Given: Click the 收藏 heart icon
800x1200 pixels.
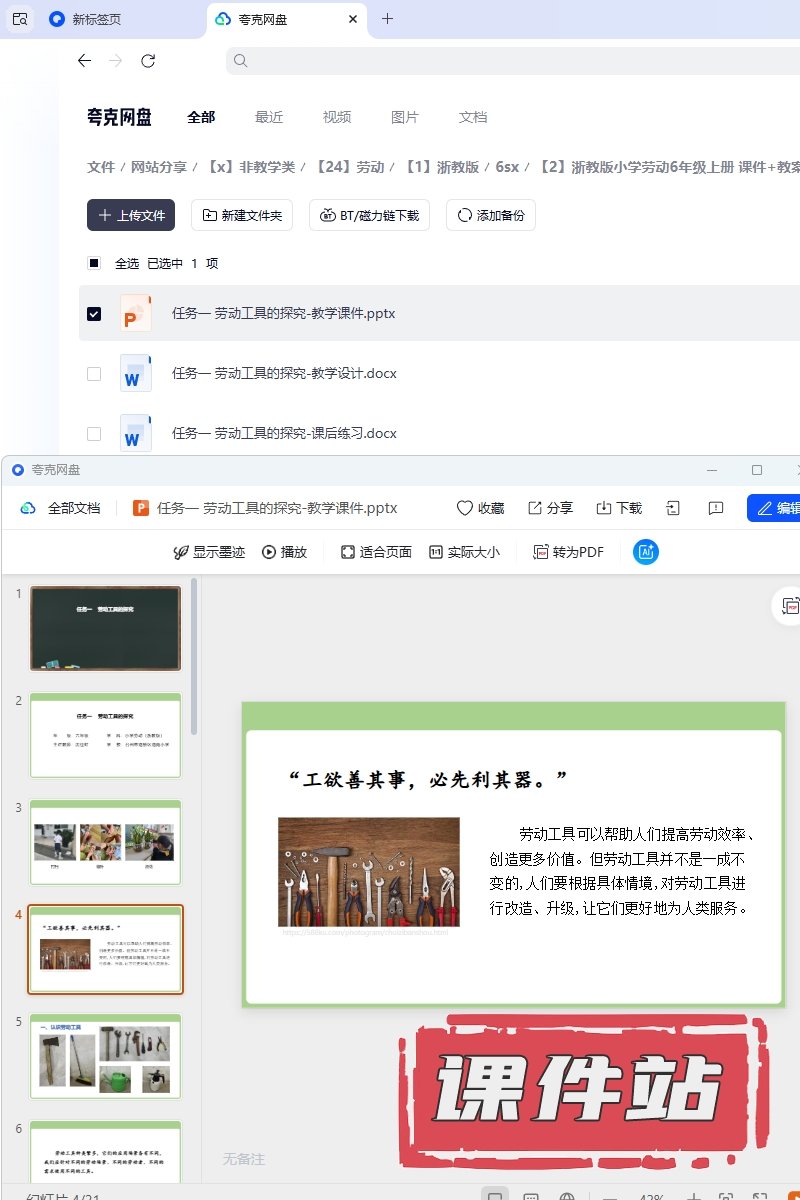Looking at the screenshot, I should pos(465,508).
